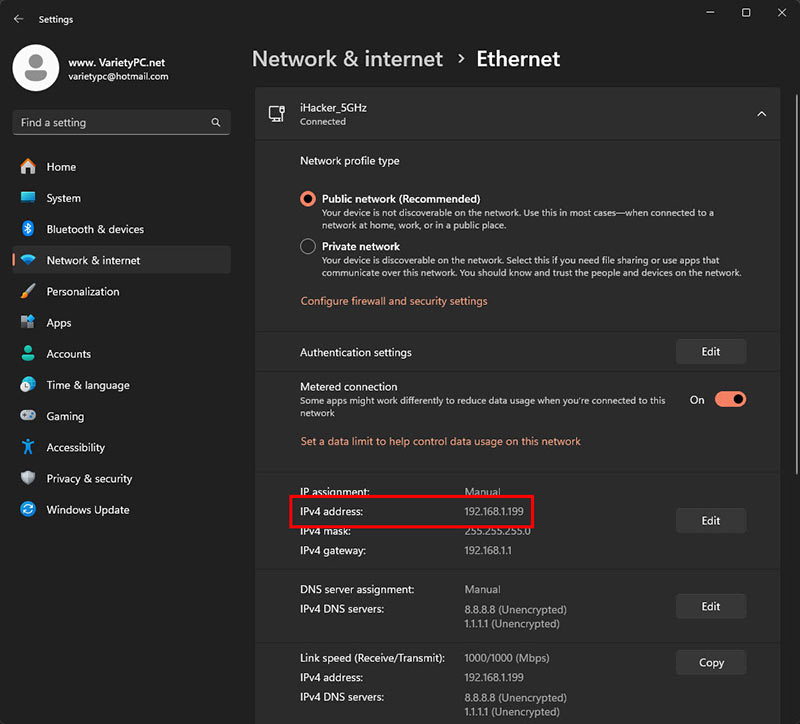Copy the network properties
The image size is (800, 724).
[711, 662]
